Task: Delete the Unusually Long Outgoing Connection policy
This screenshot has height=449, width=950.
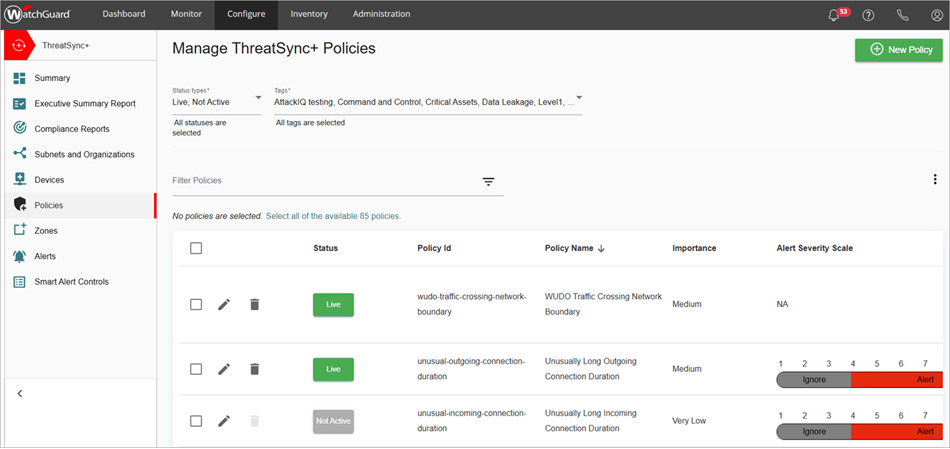Action: coord(254,369)
